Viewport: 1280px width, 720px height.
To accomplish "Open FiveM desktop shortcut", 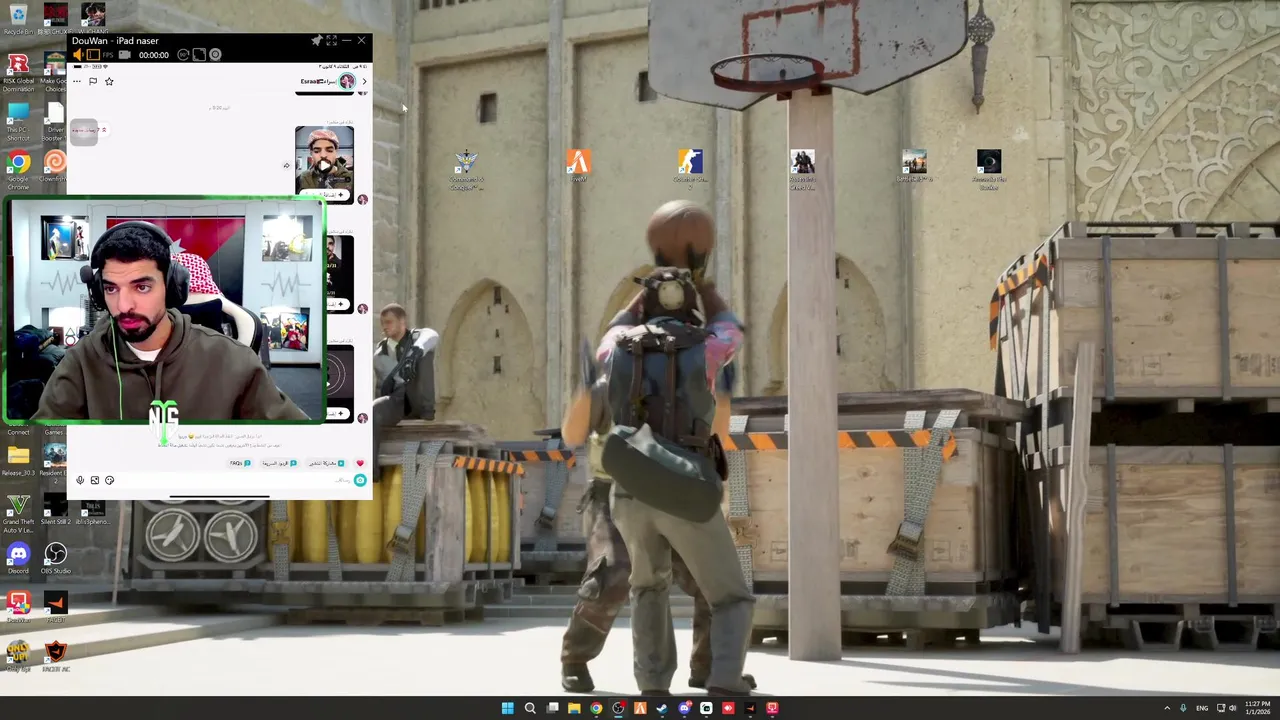I will click(x=578, y=166).
